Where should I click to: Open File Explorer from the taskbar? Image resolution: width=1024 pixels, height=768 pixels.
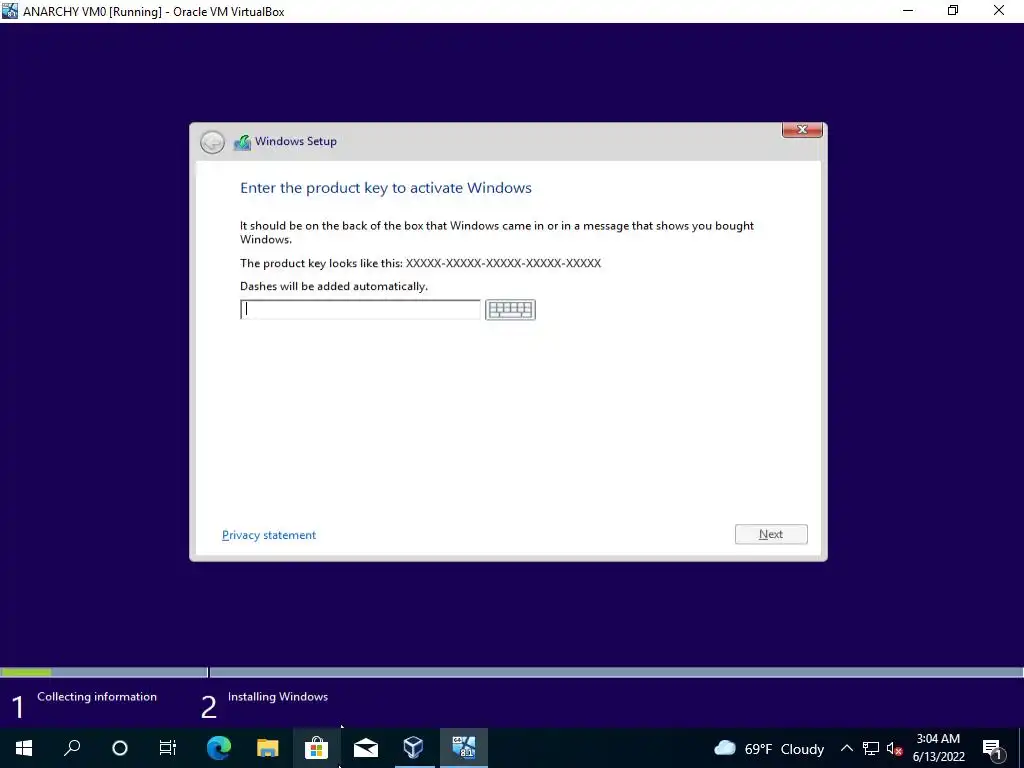[267, 748]
